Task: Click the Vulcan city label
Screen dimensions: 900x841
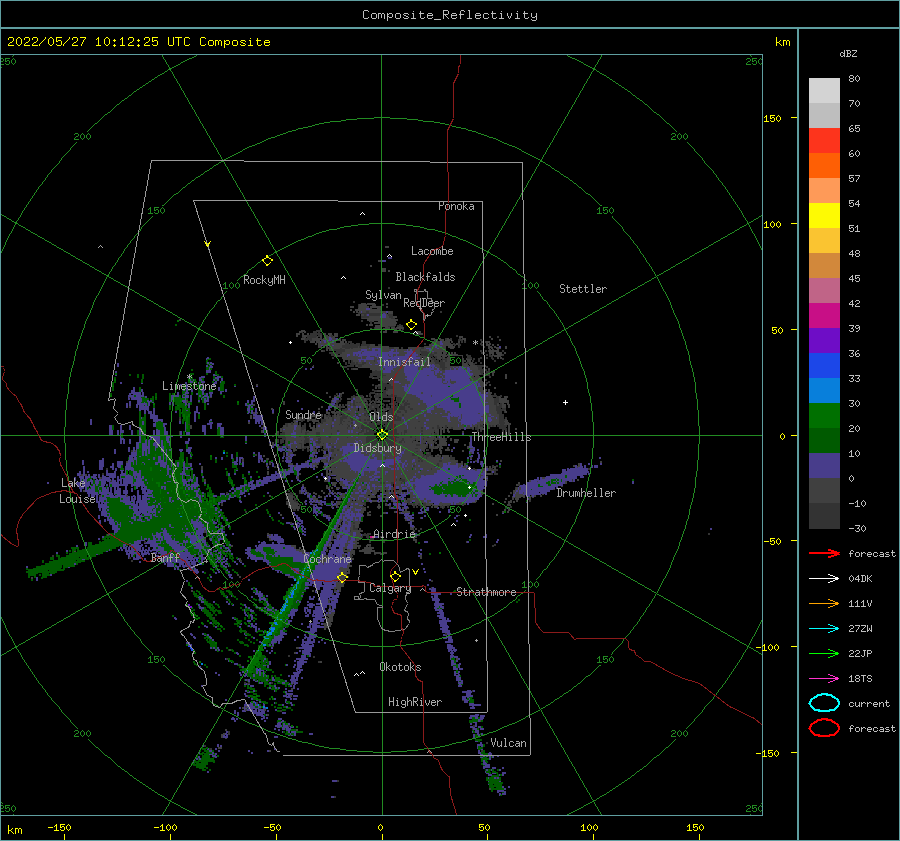Action: (508, 743)
